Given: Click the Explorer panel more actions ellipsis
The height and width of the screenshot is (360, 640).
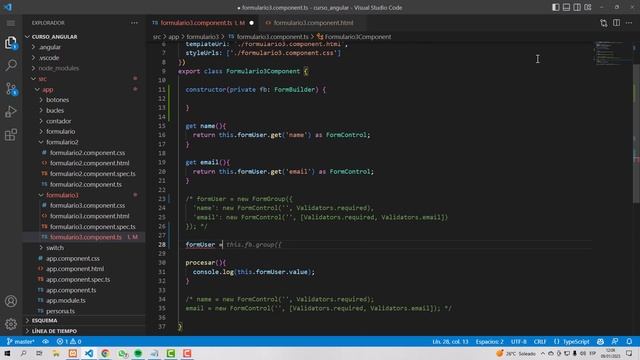Looking at the screenshot, I should (x=134, y=23).
